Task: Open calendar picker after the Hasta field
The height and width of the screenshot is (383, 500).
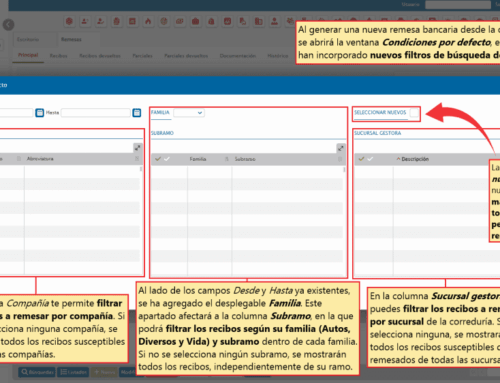Action: 137,113
